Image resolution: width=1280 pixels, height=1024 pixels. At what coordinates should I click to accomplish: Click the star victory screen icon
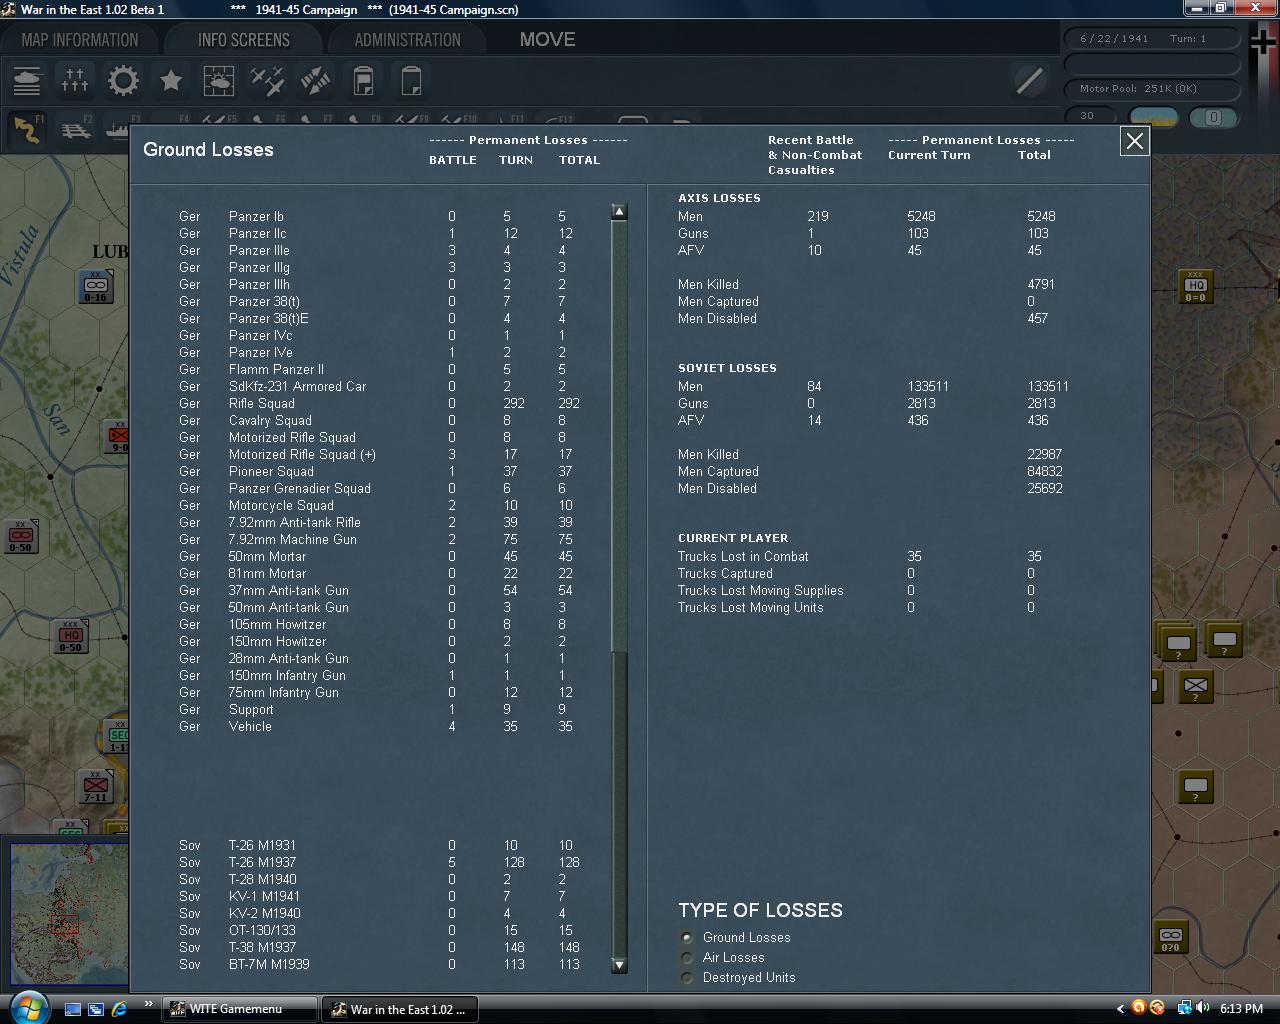click(171, 80)
